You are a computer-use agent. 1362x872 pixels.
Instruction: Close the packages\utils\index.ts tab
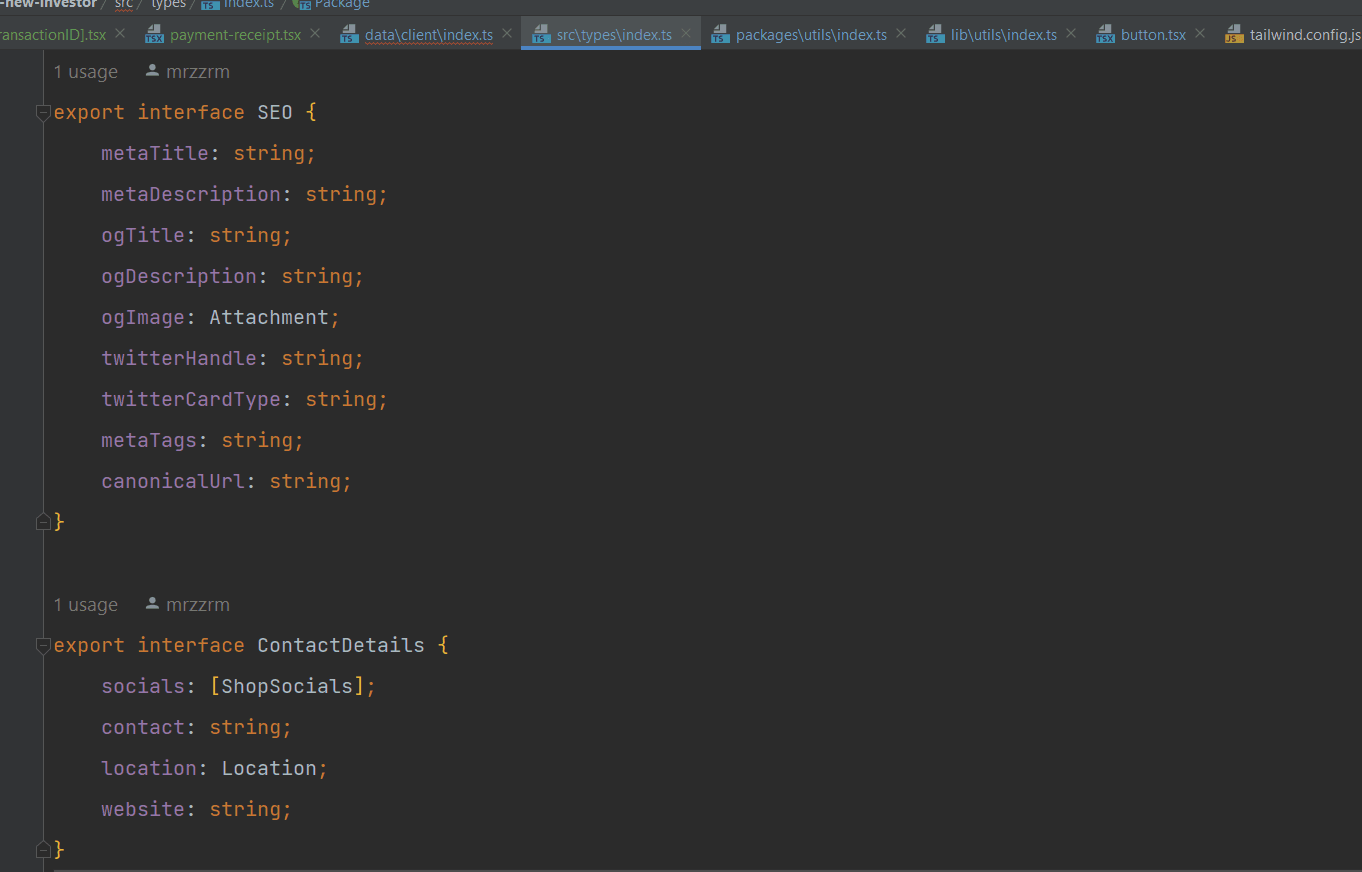pos(901,33)
